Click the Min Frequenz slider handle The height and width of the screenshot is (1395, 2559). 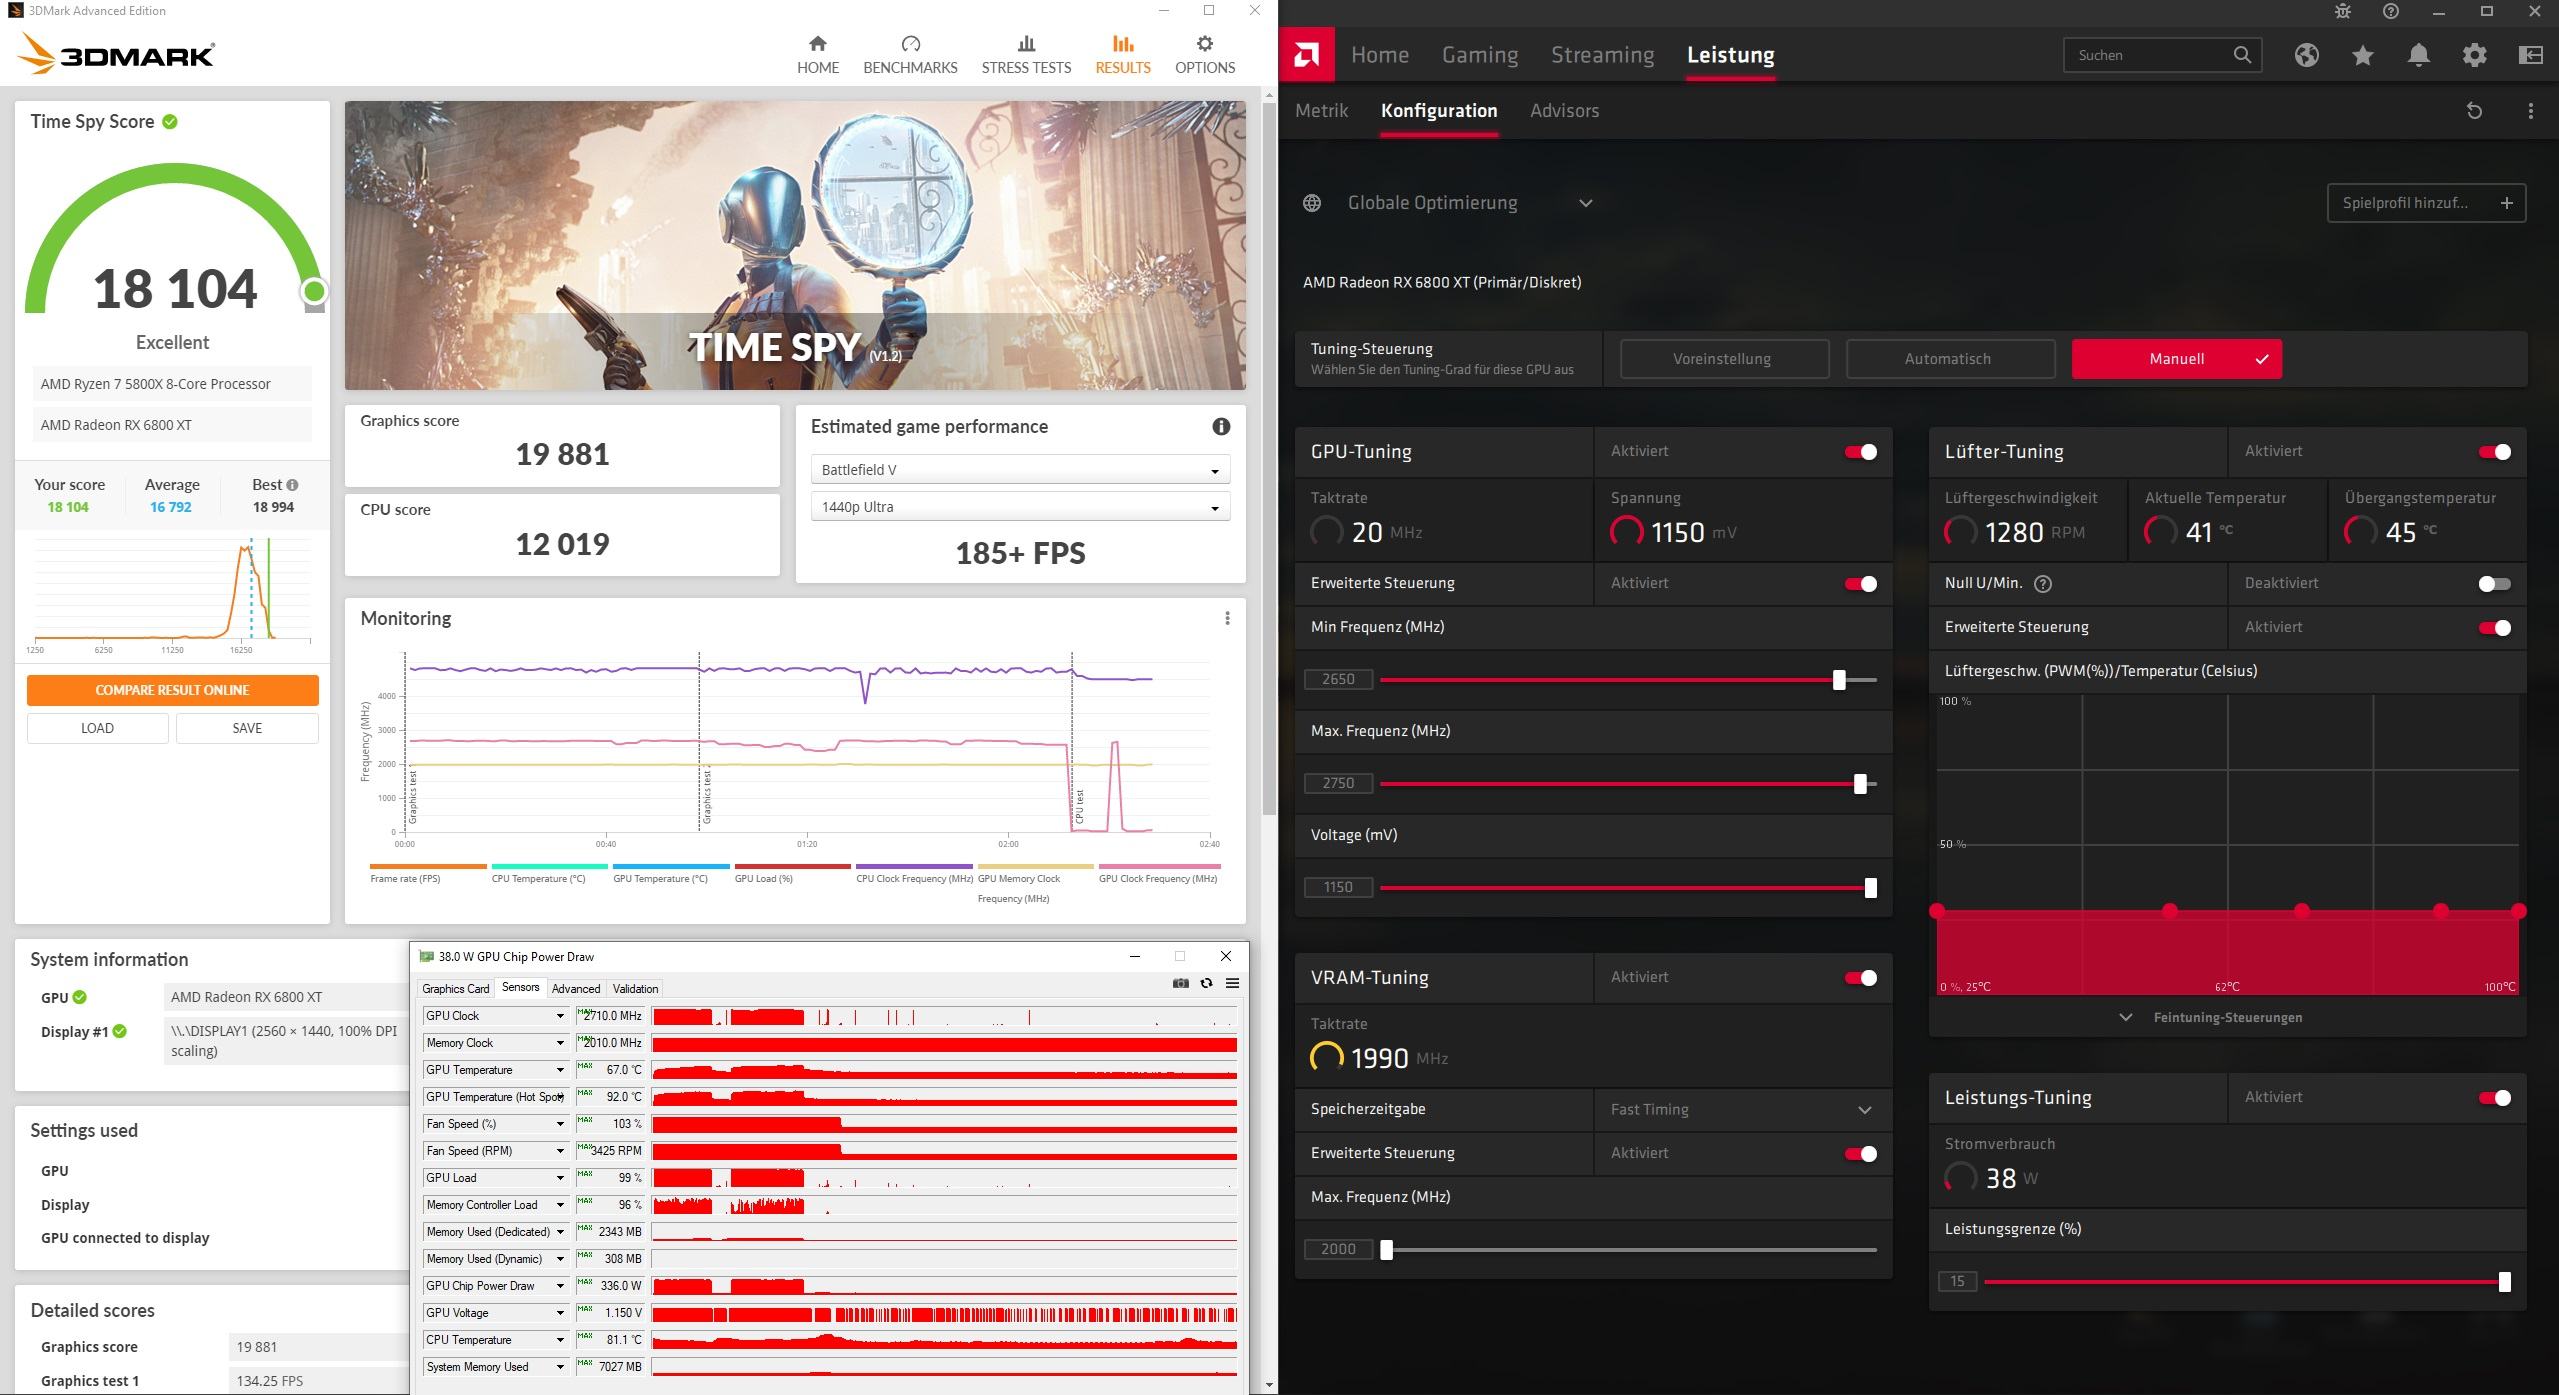1838,680
